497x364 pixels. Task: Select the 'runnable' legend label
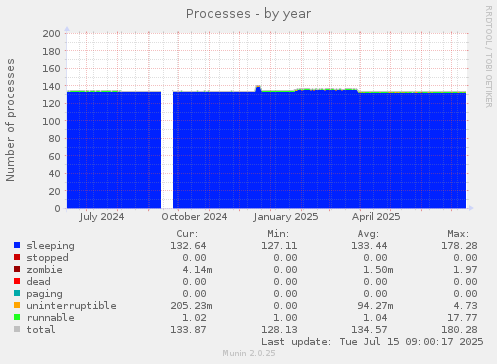(50, 318)
